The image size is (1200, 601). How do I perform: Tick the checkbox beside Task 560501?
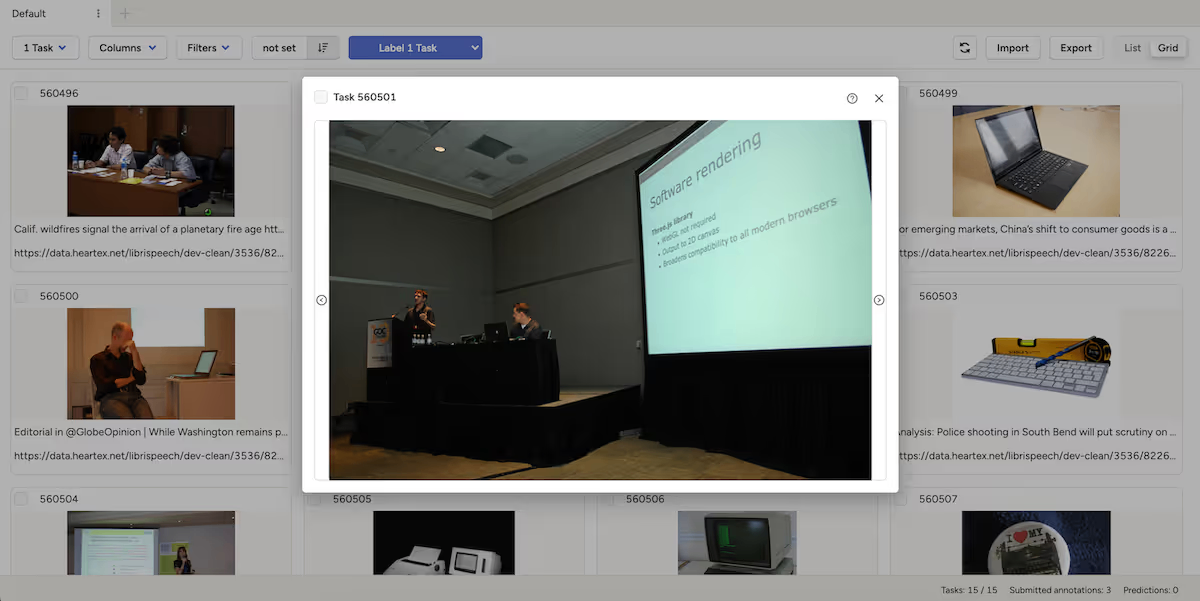(321, 97)
